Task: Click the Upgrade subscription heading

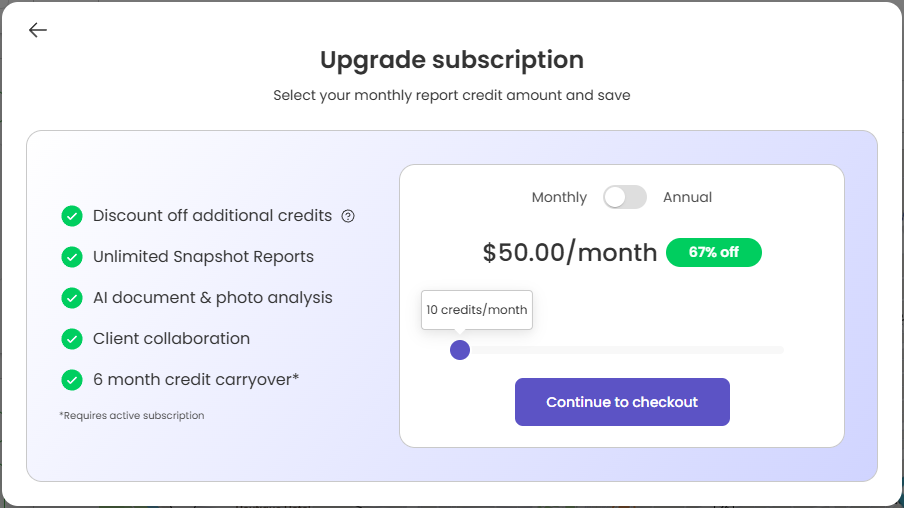Action: point(452,60)
